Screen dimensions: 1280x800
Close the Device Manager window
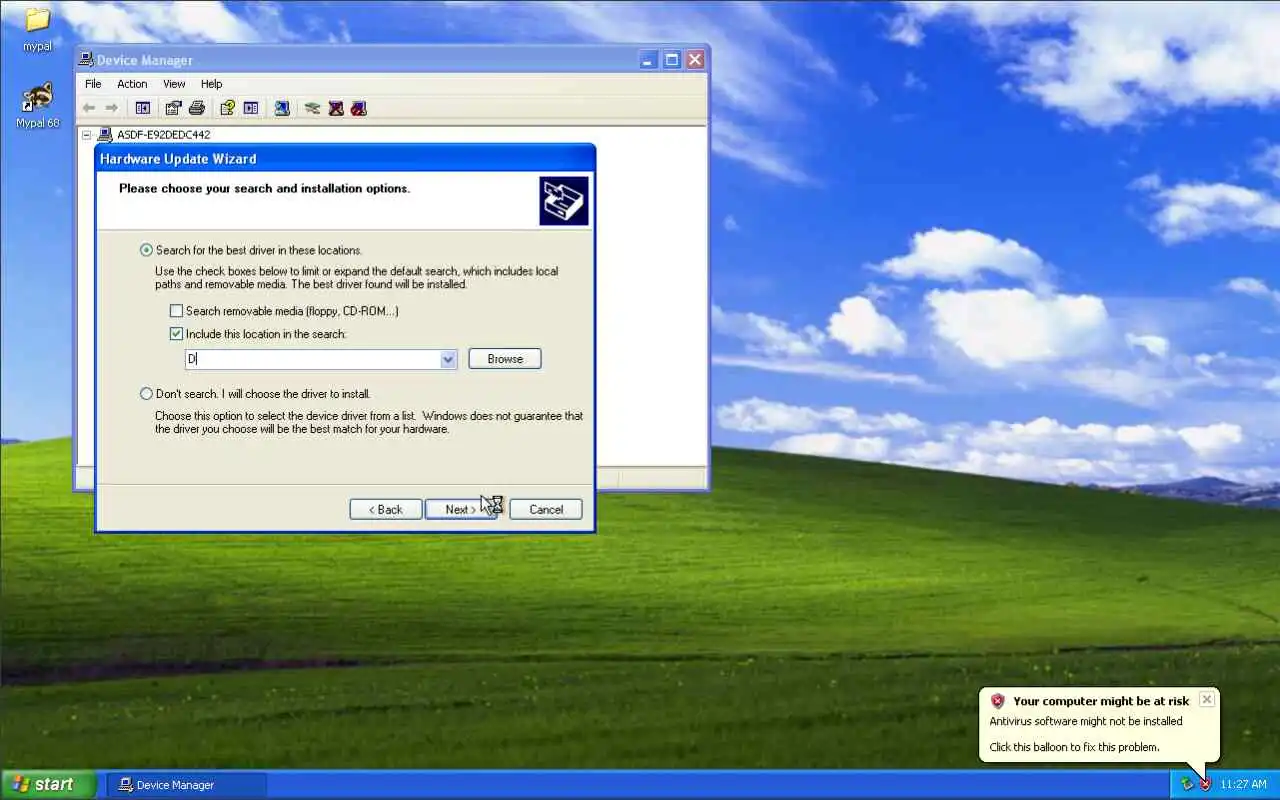695,60
